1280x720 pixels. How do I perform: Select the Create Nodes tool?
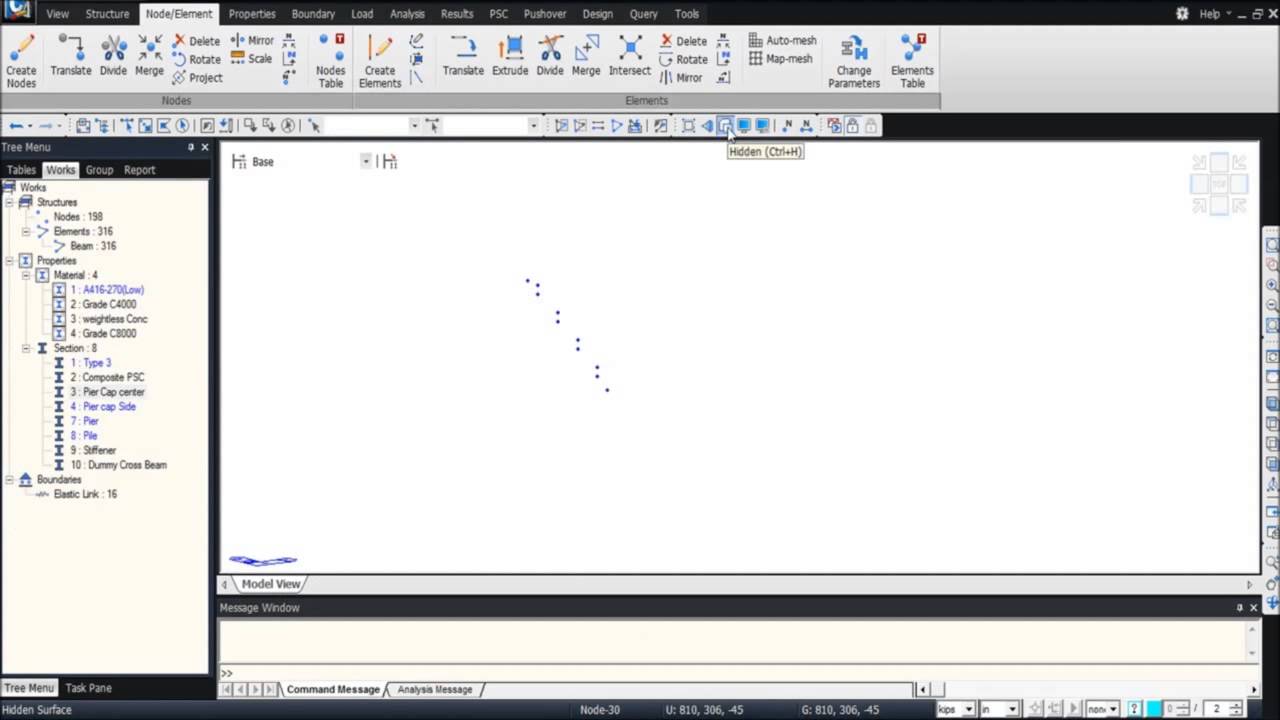click(x=21, y=61)
